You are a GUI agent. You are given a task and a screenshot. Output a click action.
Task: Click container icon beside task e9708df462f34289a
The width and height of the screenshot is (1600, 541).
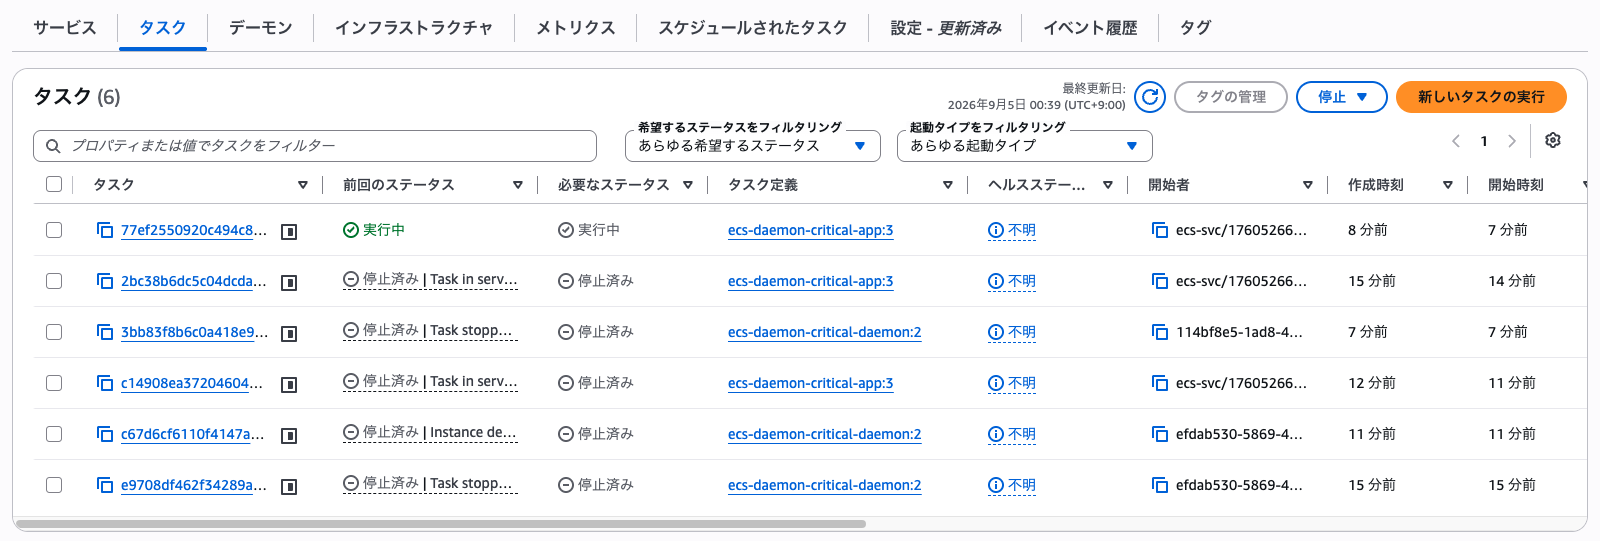289,487
